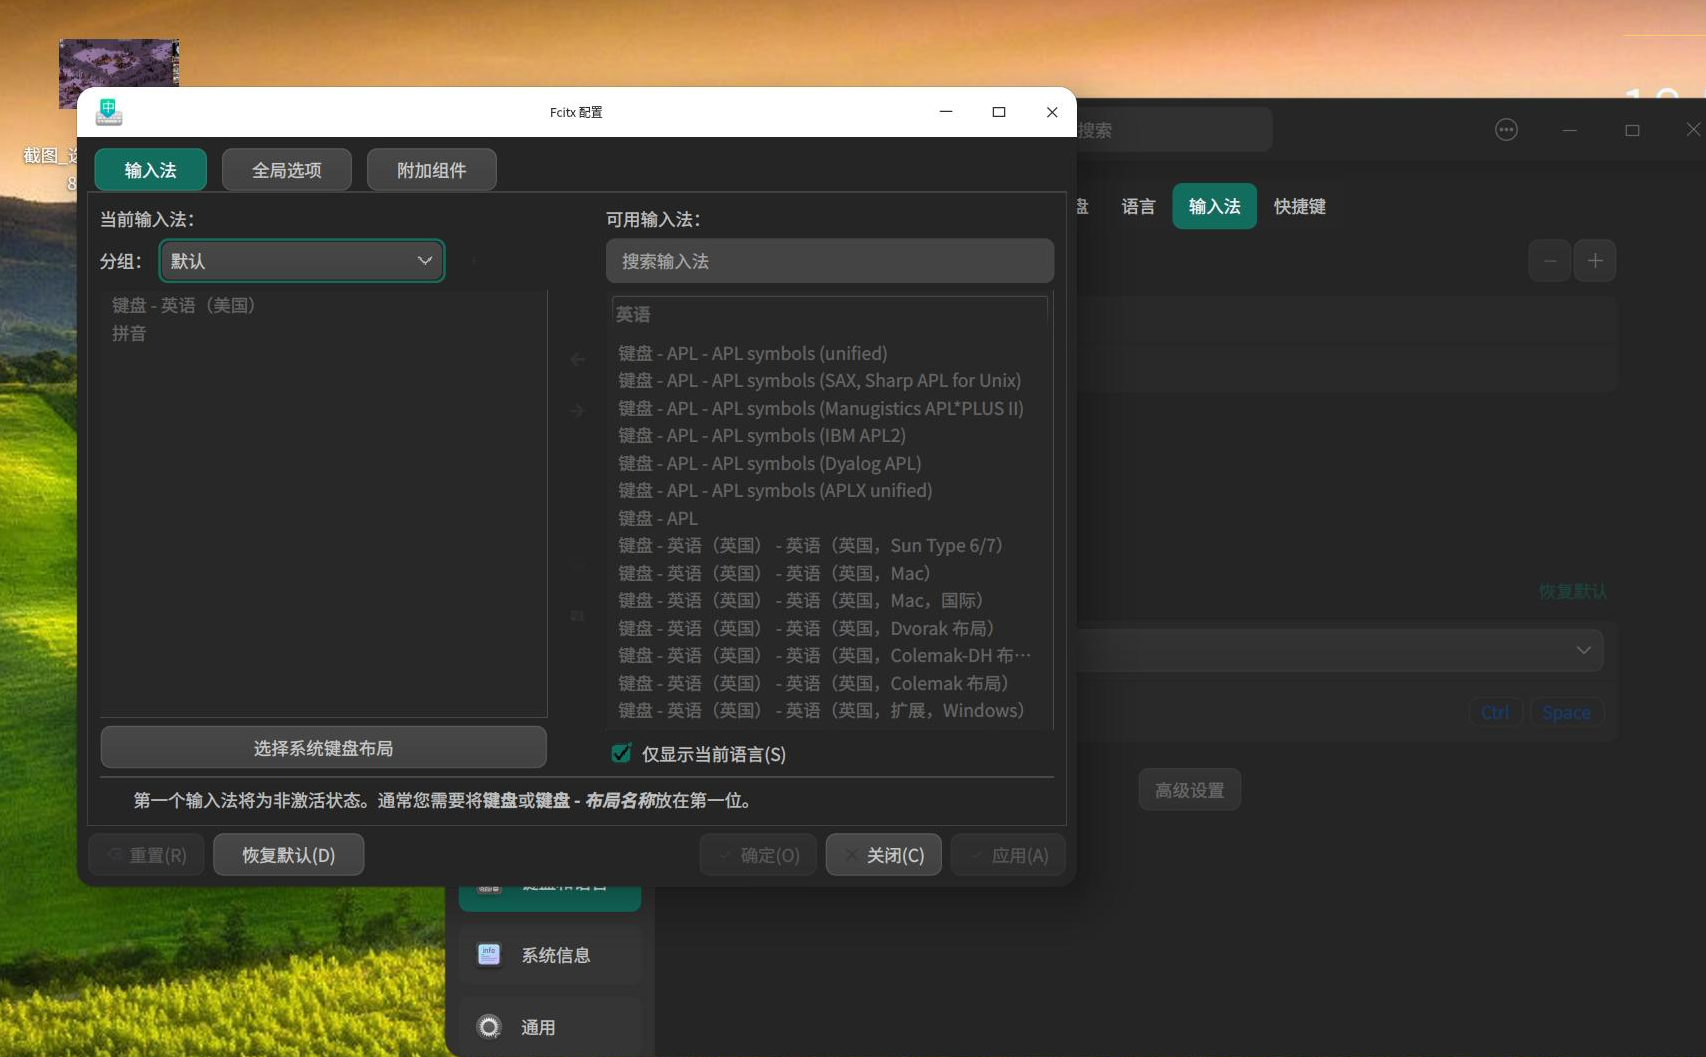Click inside the 搜索输入法 search field

pyautogui.click(x=828, y=260)
